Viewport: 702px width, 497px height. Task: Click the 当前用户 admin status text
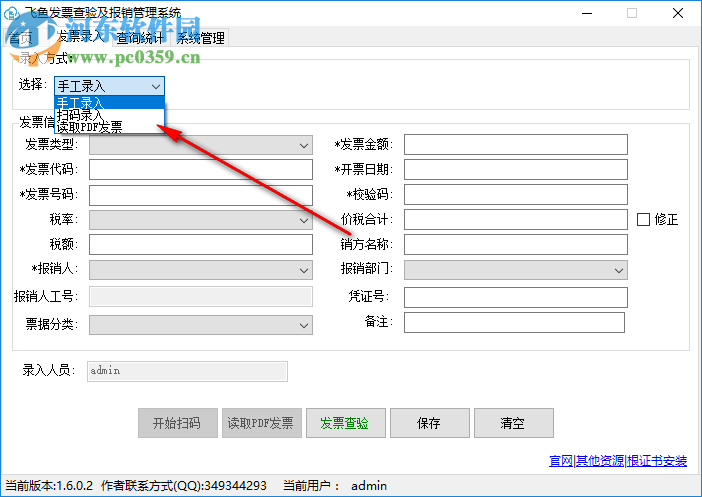point(335,486)
